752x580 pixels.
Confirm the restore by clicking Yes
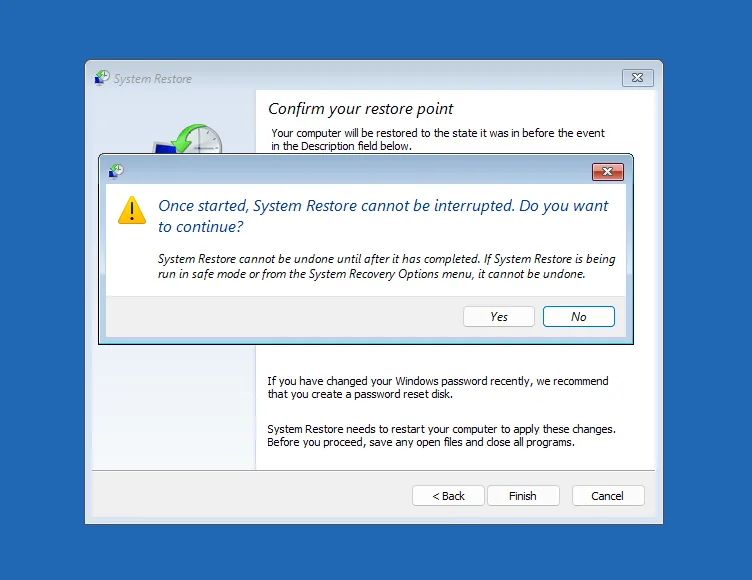point(499,317)
